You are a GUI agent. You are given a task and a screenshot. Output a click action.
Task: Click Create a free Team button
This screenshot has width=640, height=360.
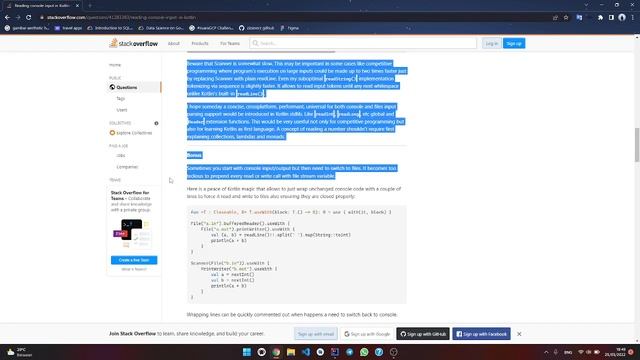pos(134,260)
